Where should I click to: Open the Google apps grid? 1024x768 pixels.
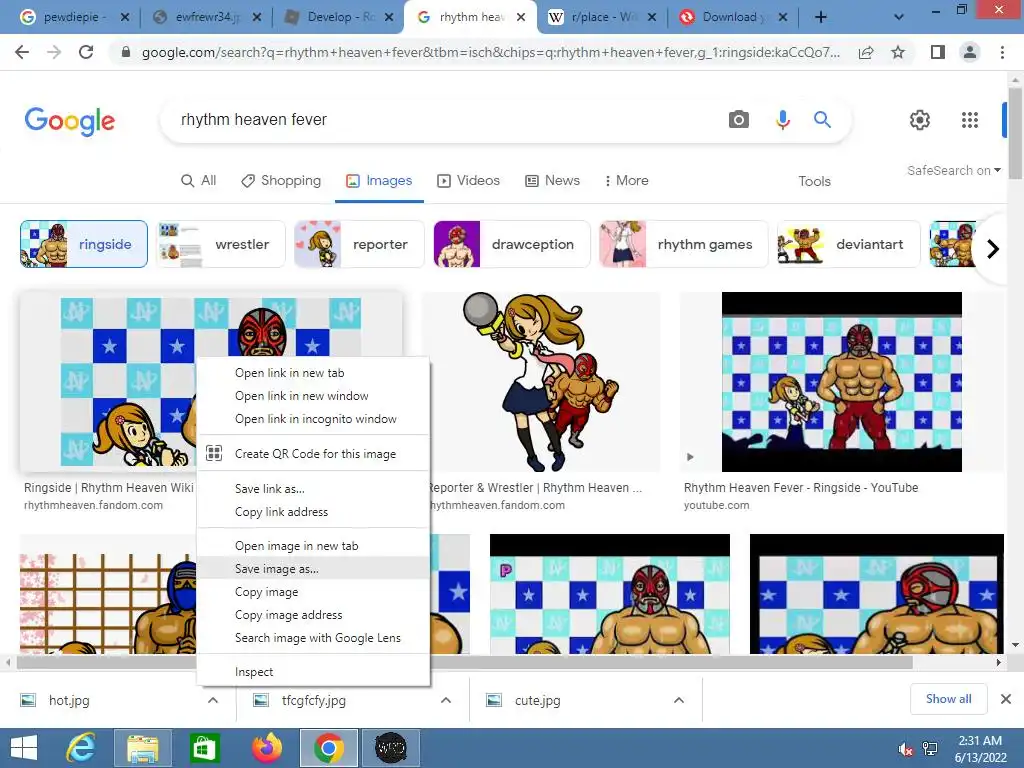pyautogui.click(x=970, y=120)
